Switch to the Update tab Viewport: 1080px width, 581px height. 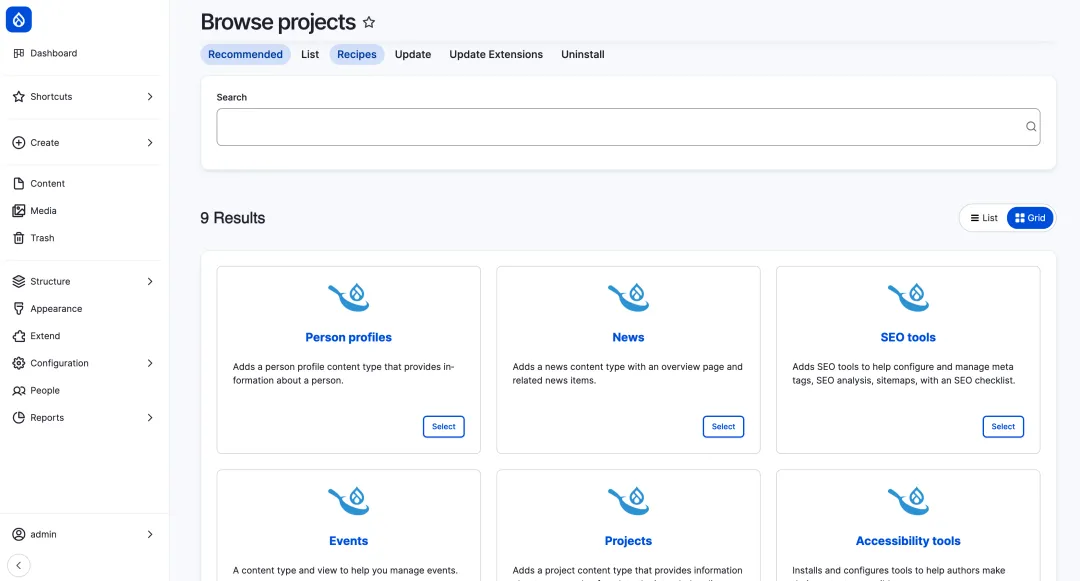(x=412, y=54)
